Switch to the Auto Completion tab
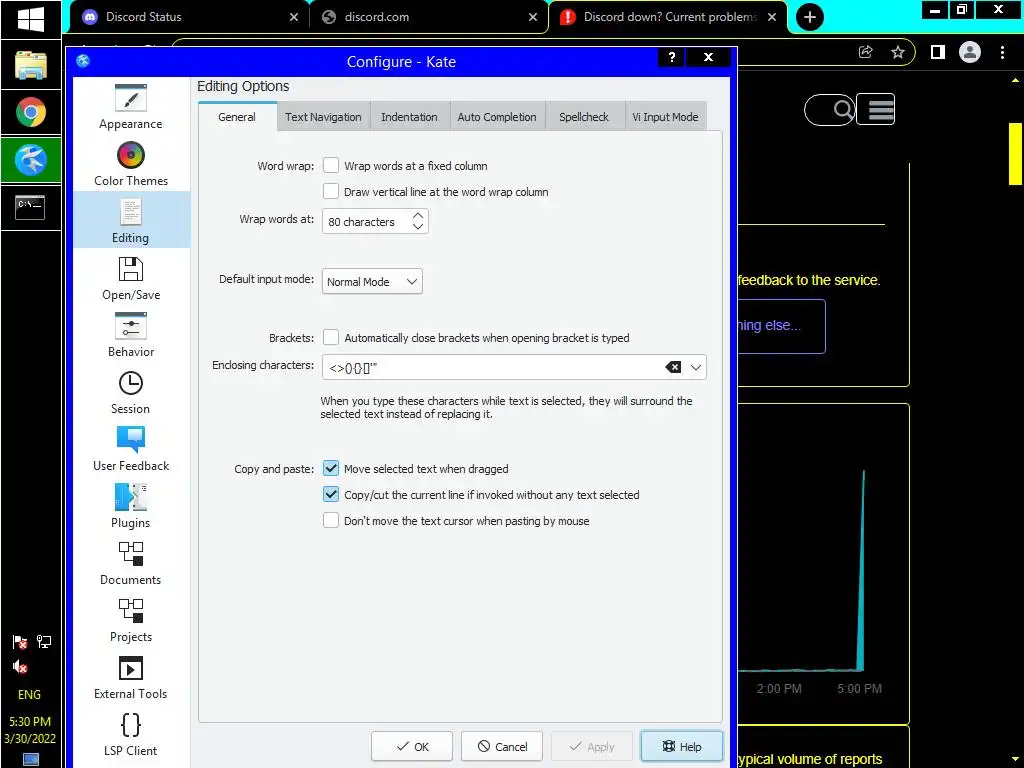Screen dimensions: 1024x768 [497, 117]
